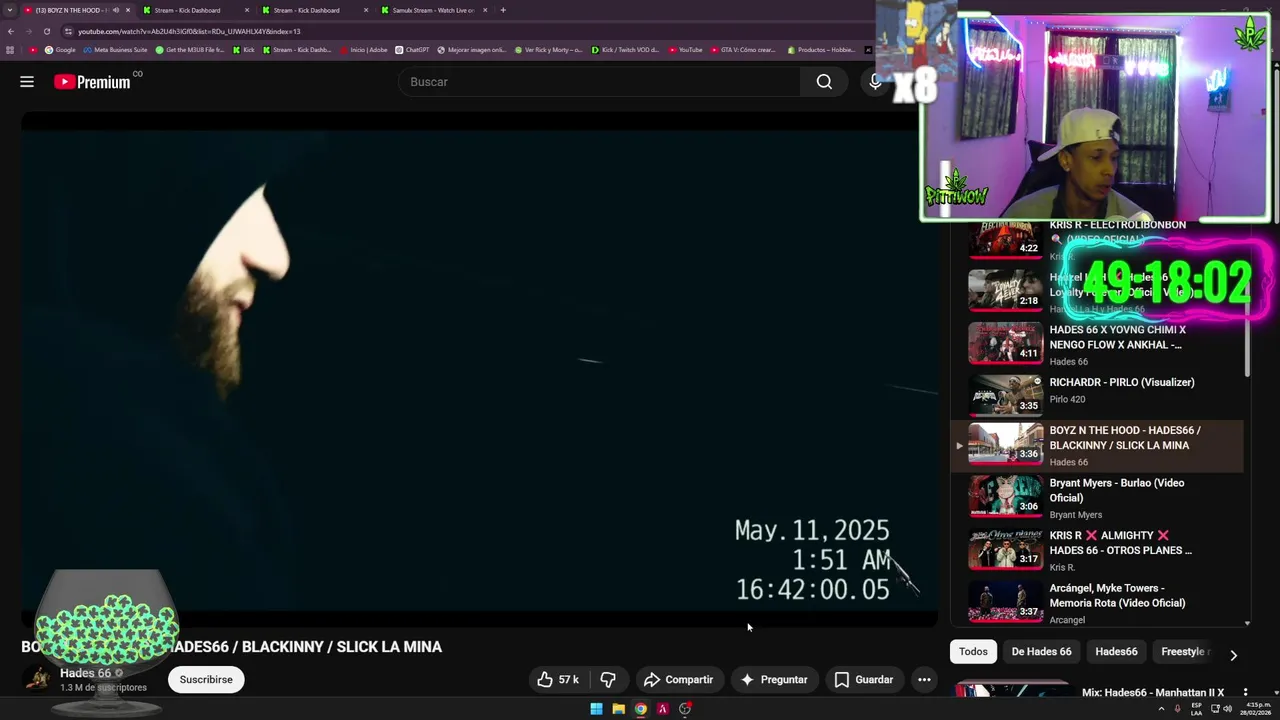Click the search magnifier button

click(x=824, y=82)
